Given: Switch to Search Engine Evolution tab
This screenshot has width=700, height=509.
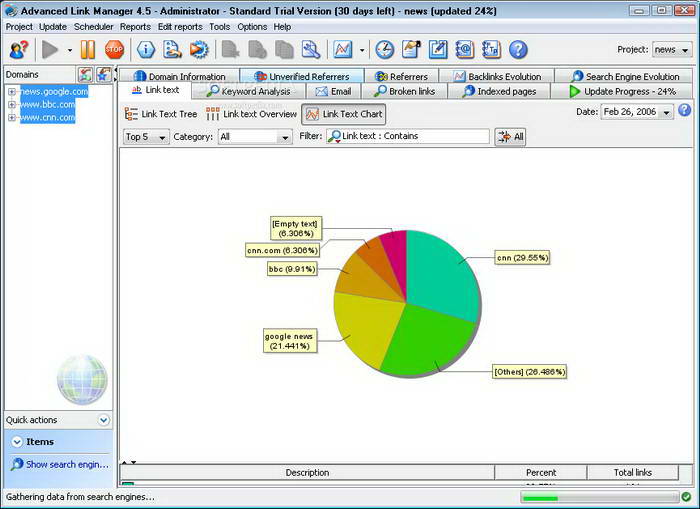Looking at the screenshot, I should point(625,76).
